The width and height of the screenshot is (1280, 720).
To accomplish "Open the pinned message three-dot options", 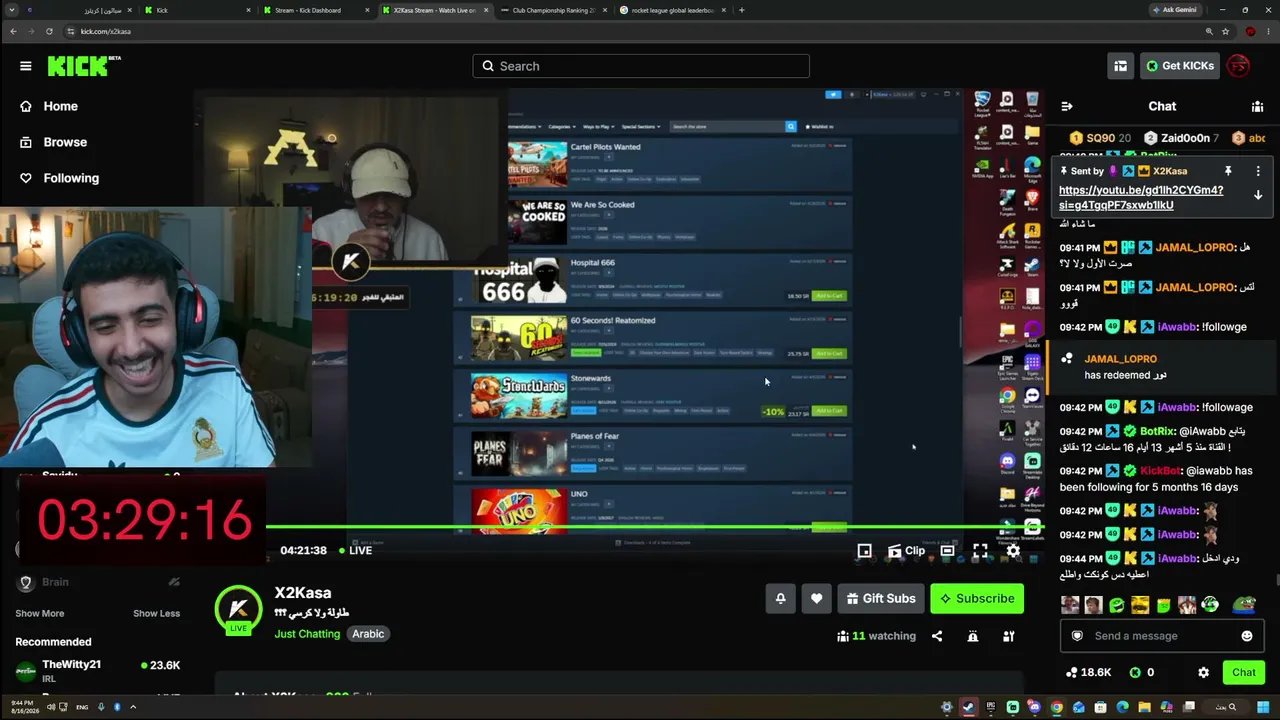I will pos(1258,171).
